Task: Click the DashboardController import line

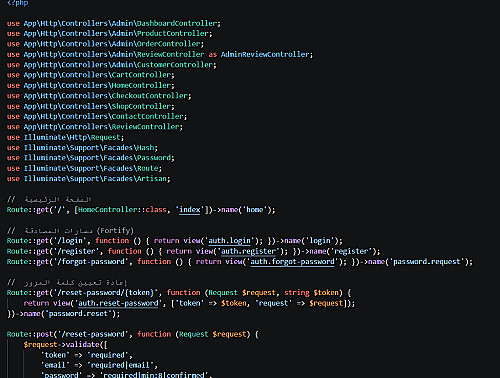Action: point(113,24)
